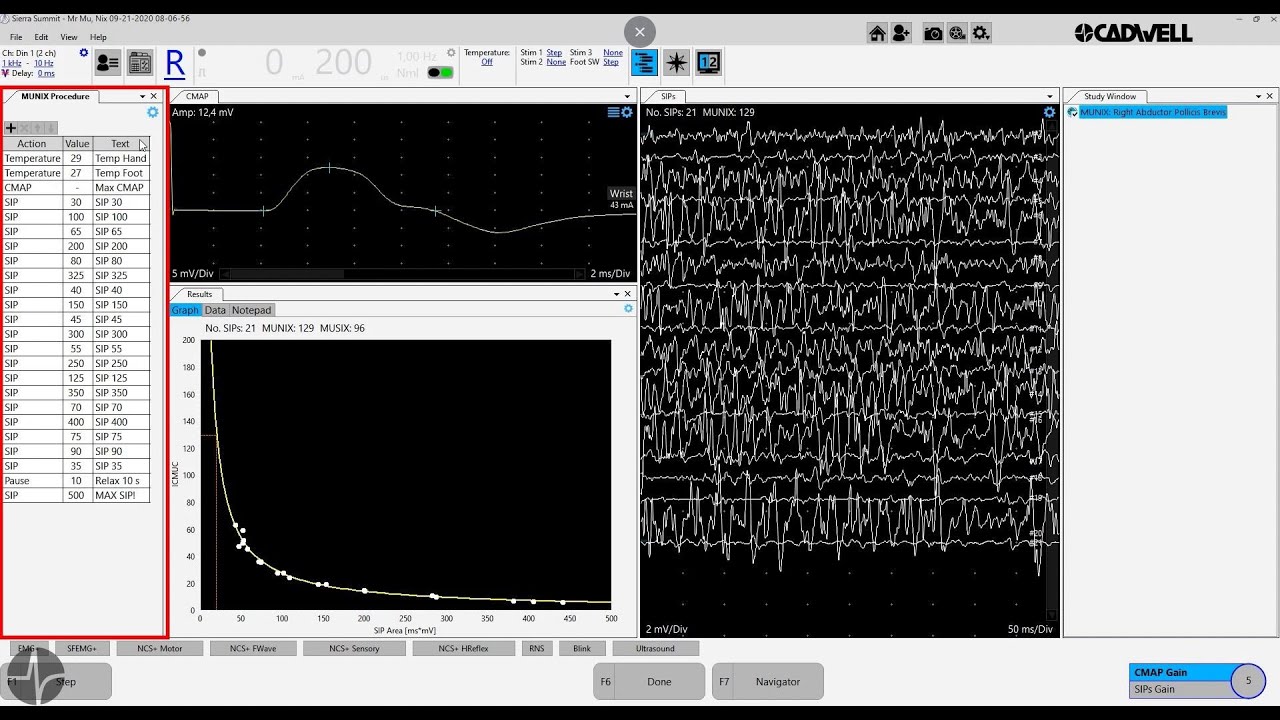1280x720 pixels.
Task: Open the SFEMG+ protocol
Action: point(82,648)
